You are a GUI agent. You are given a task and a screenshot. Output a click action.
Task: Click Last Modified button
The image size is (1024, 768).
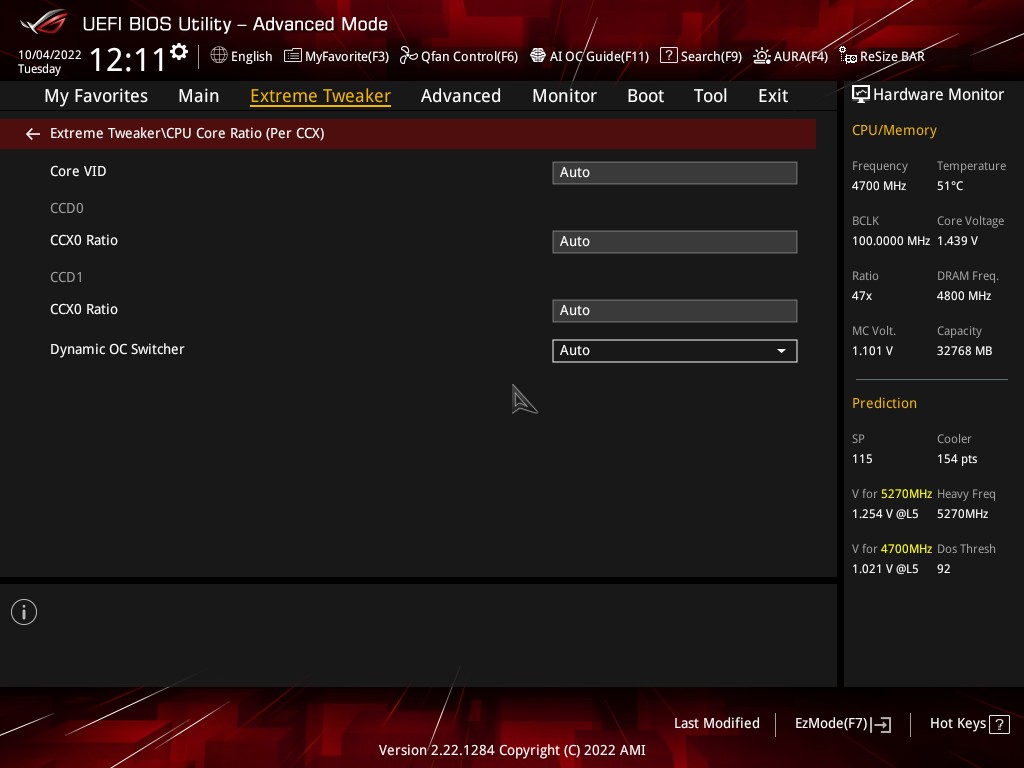tap(716, 724)
